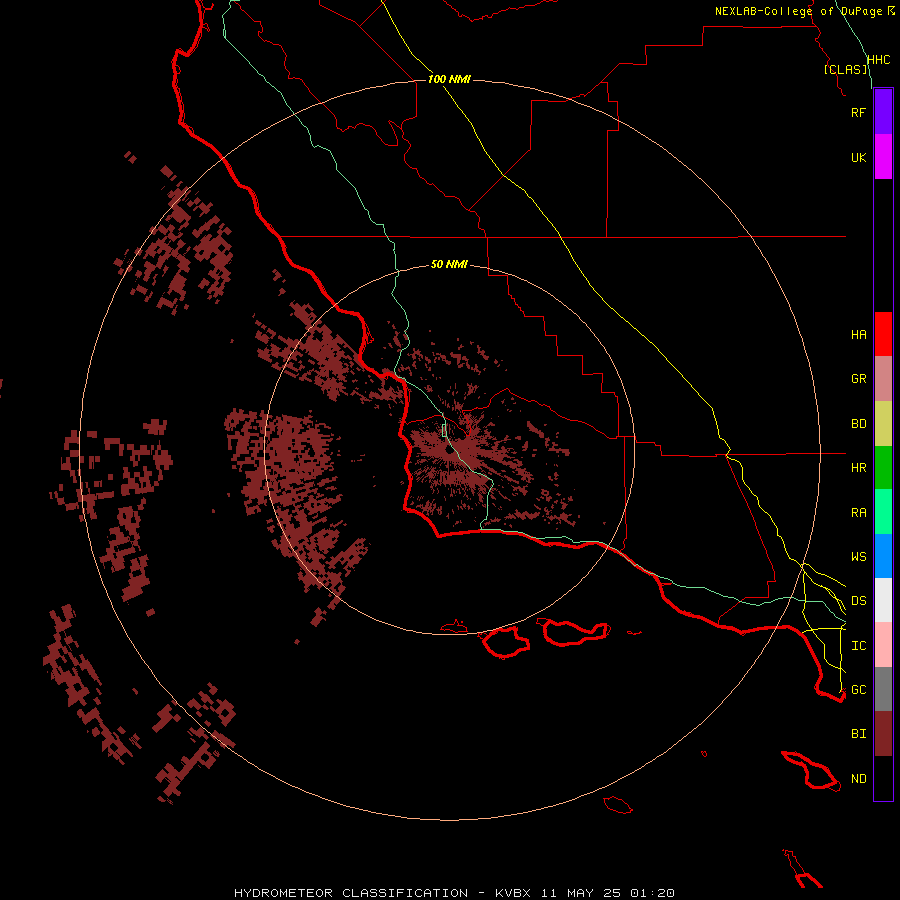Click the ND legend label
The height and width of the screenshot is (900, 900).
pos(858,778)
